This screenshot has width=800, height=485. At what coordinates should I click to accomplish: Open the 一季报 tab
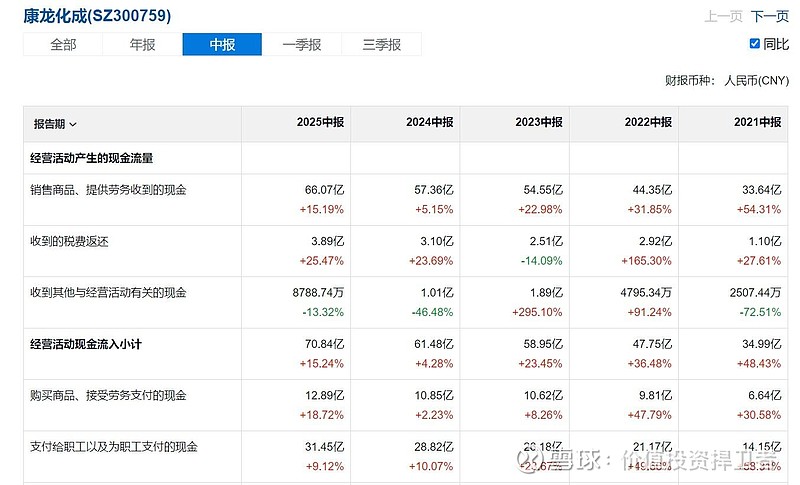click(302, 44)
